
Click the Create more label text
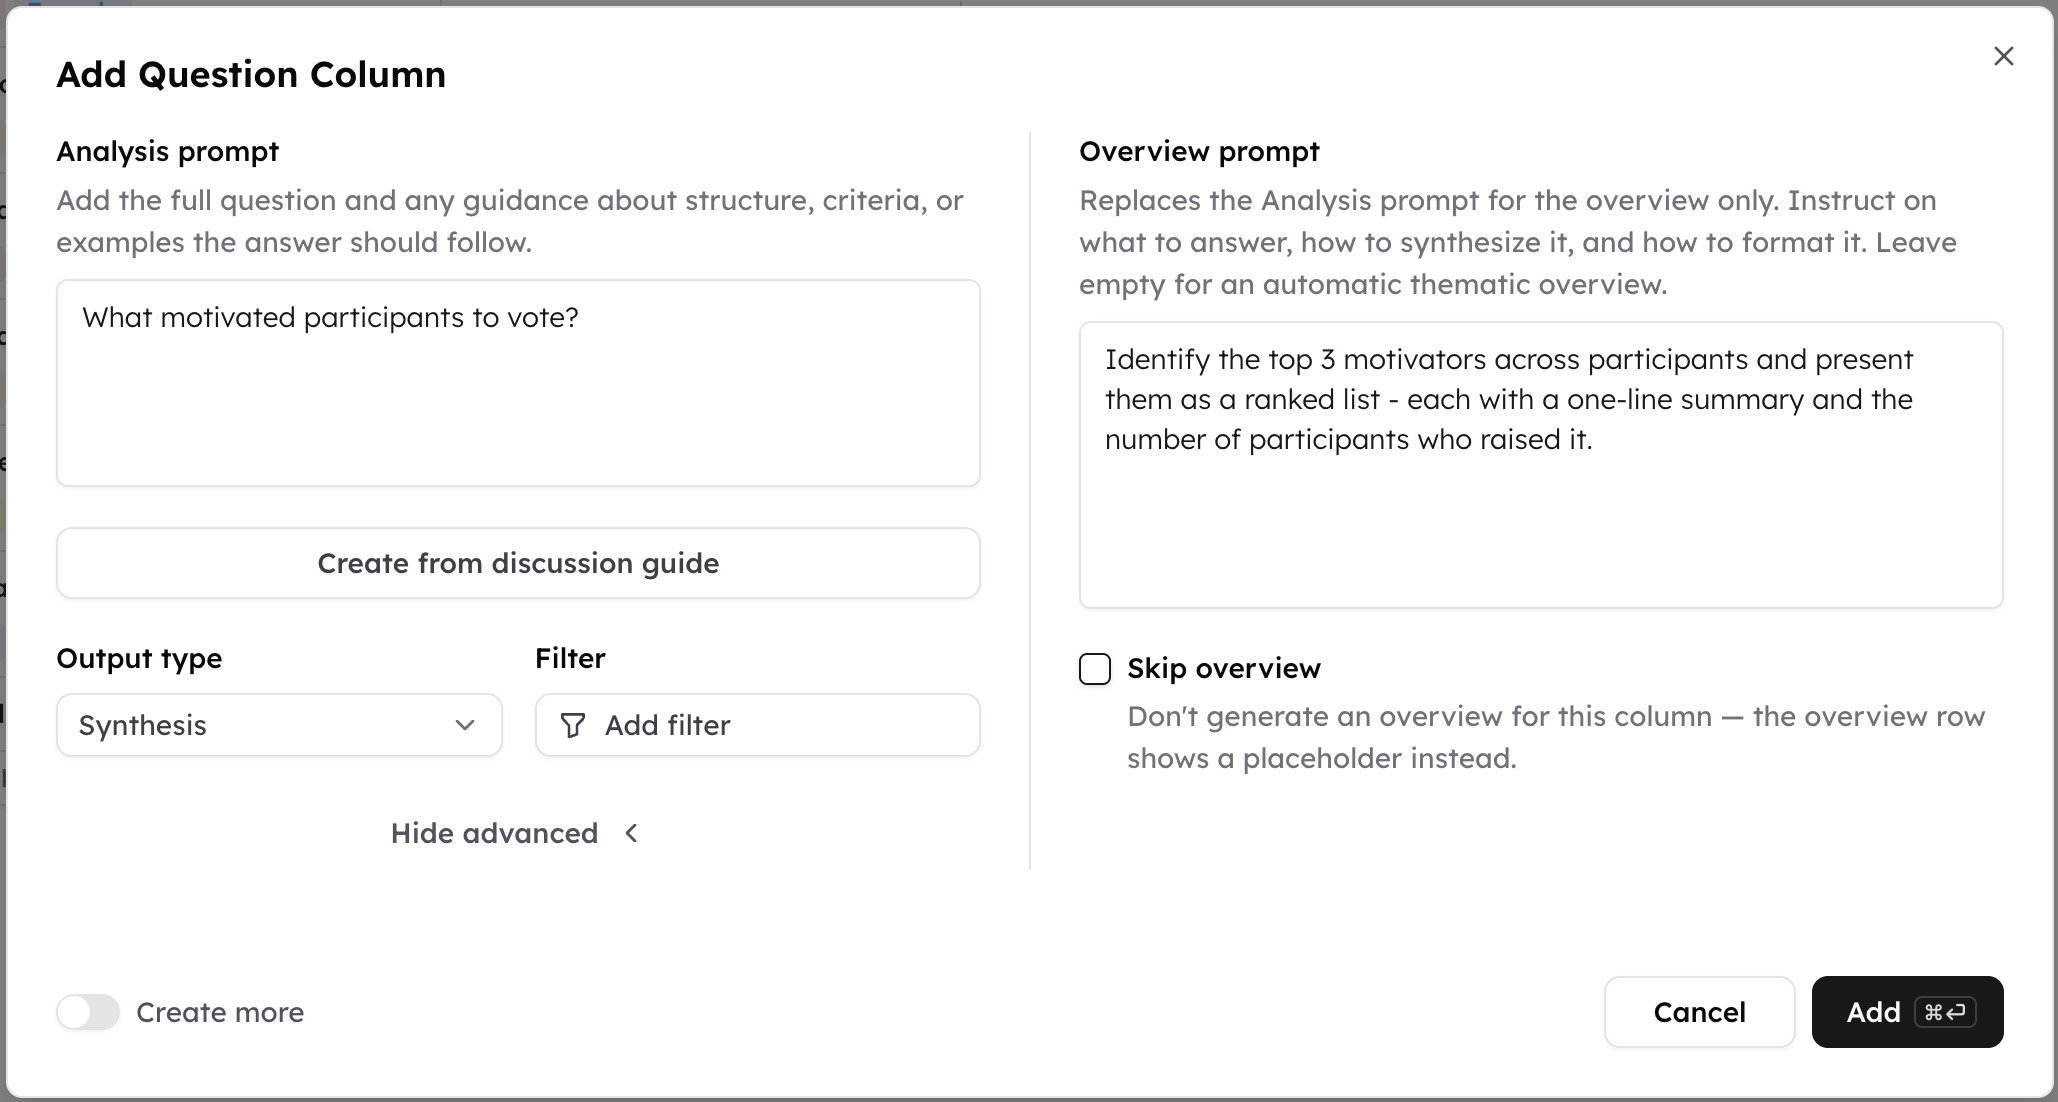click(220, 1012)
